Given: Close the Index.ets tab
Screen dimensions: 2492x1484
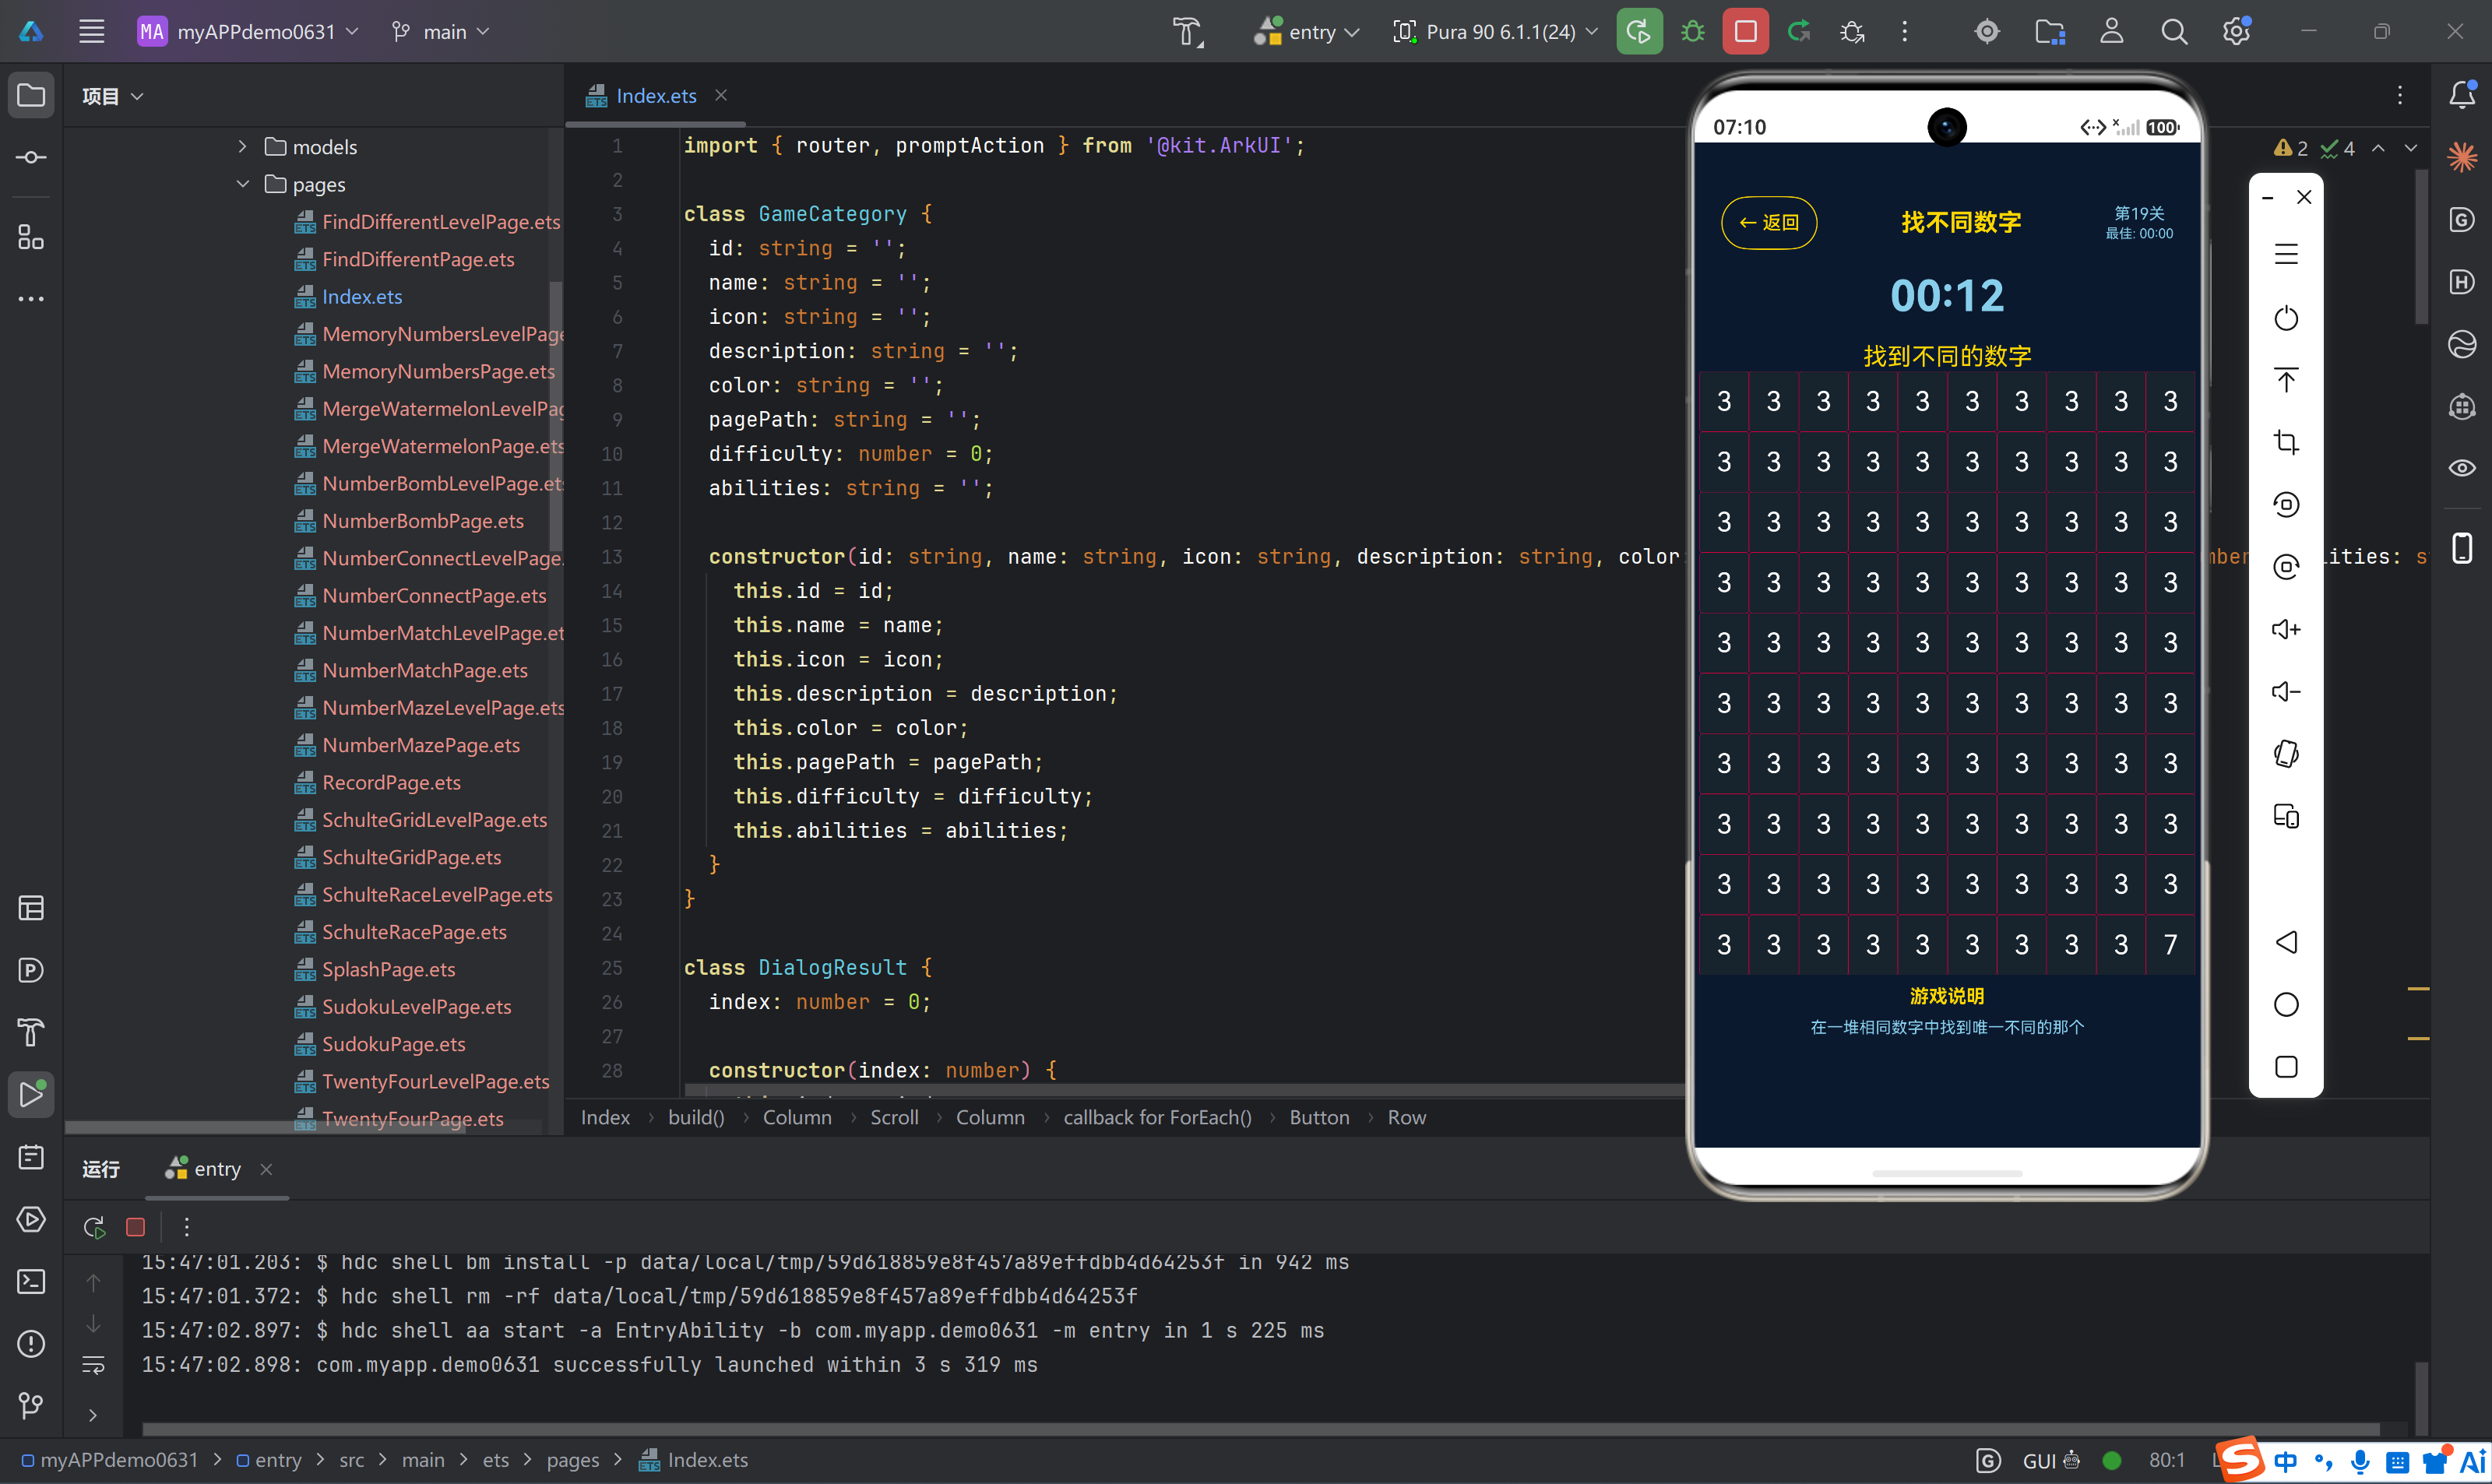Looking at the screenshot, I should click(721, 95).
